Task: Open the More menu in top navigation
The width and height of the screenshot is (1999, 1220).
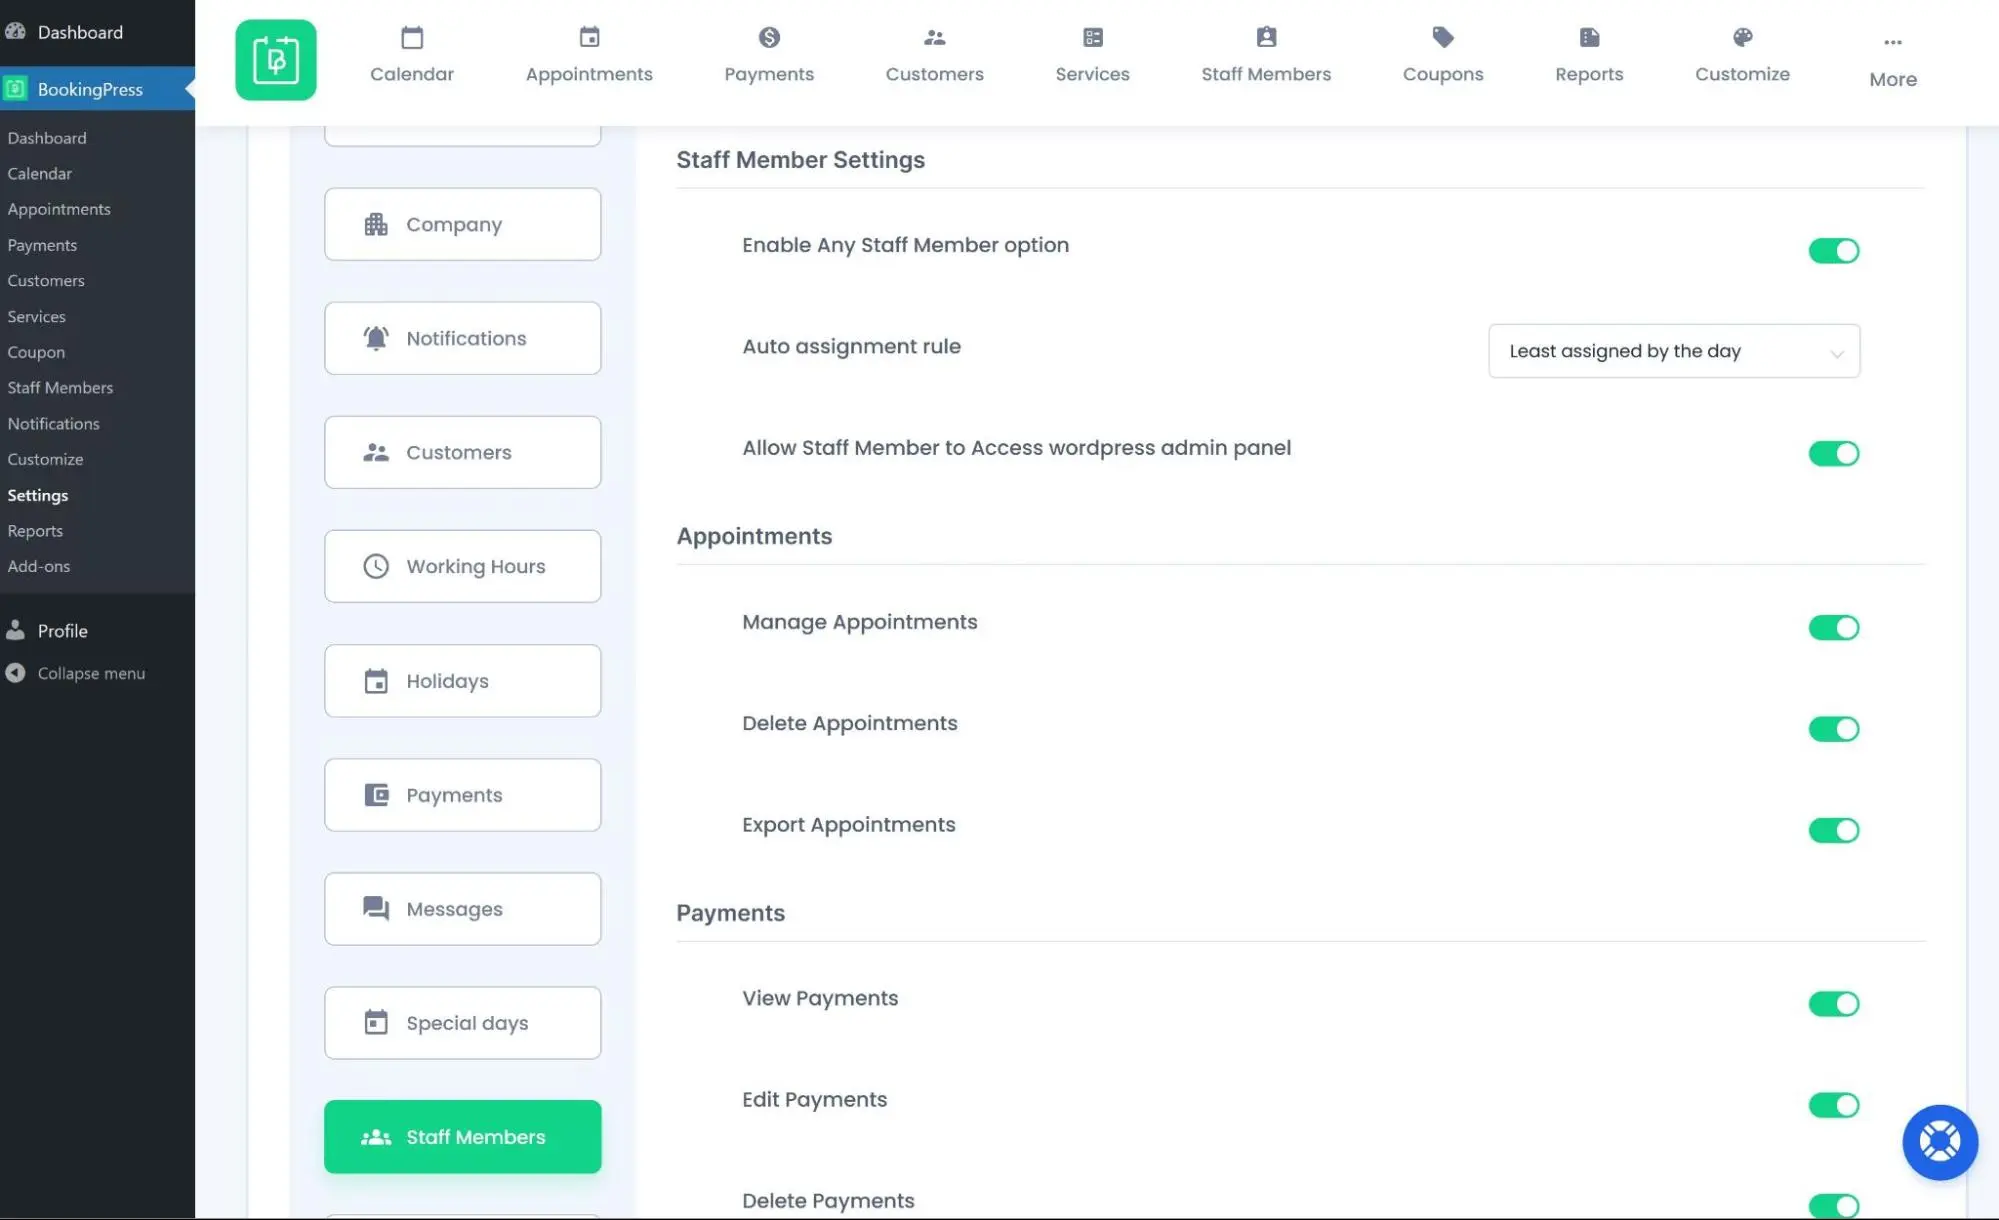Action: coord(1892,59)
